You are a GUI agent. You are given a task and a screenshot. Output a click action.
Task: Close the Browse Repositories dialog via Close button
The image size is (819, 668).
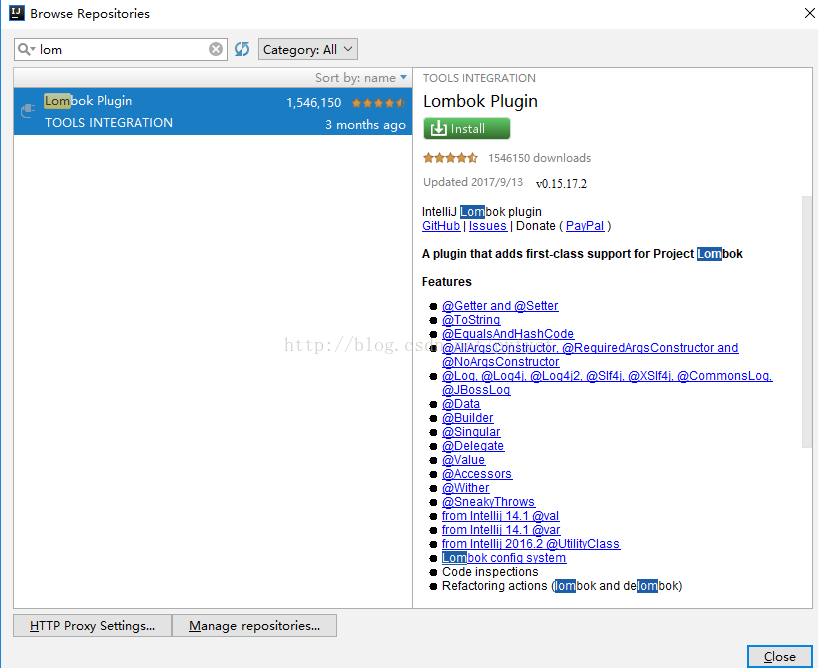[779, 657]
